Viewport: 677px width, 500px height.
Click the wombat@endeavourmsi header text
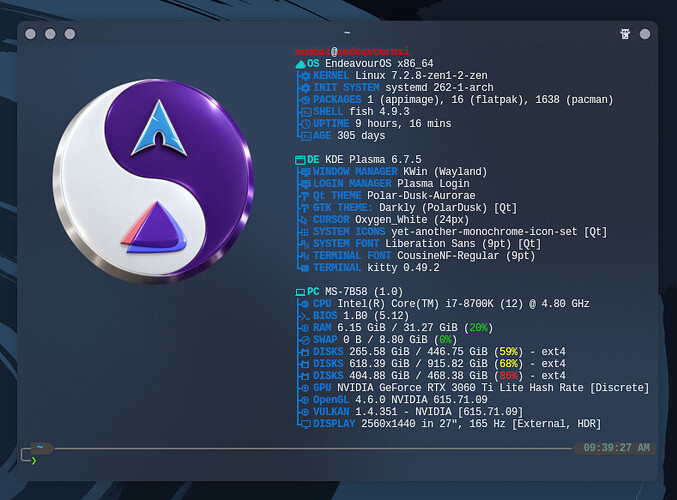coord(352,51)
